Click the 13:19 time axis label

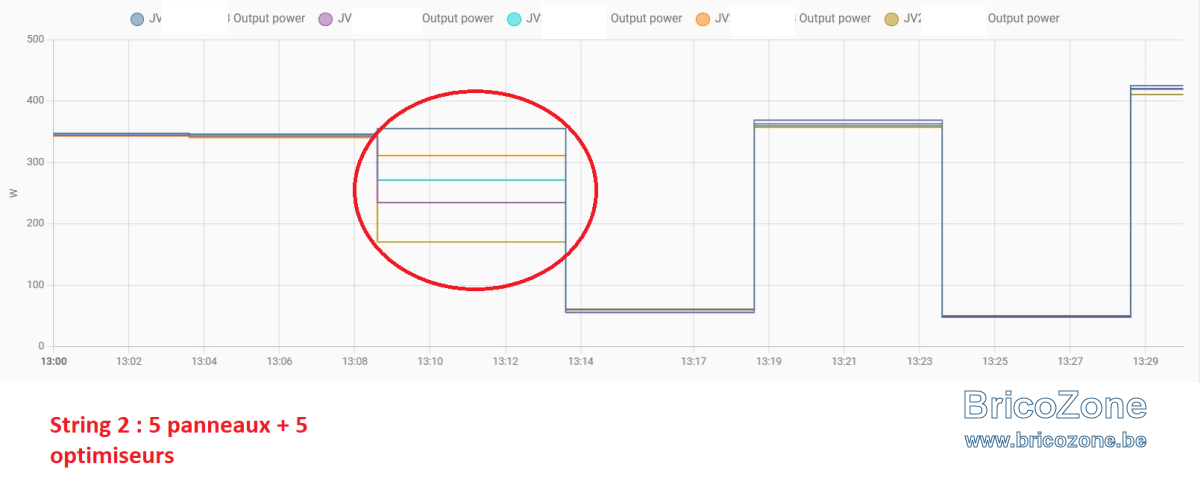(x=769, y=361)
